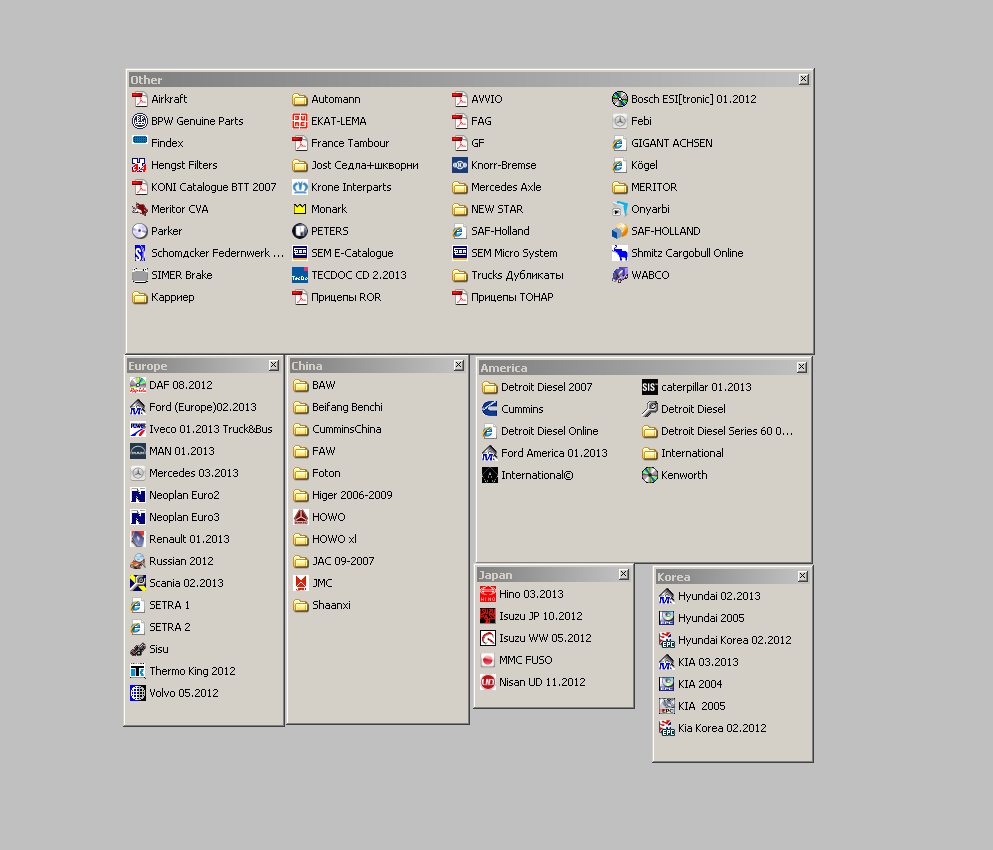Launch Knorr-Bremse catalog via its icon

point(460,165)
